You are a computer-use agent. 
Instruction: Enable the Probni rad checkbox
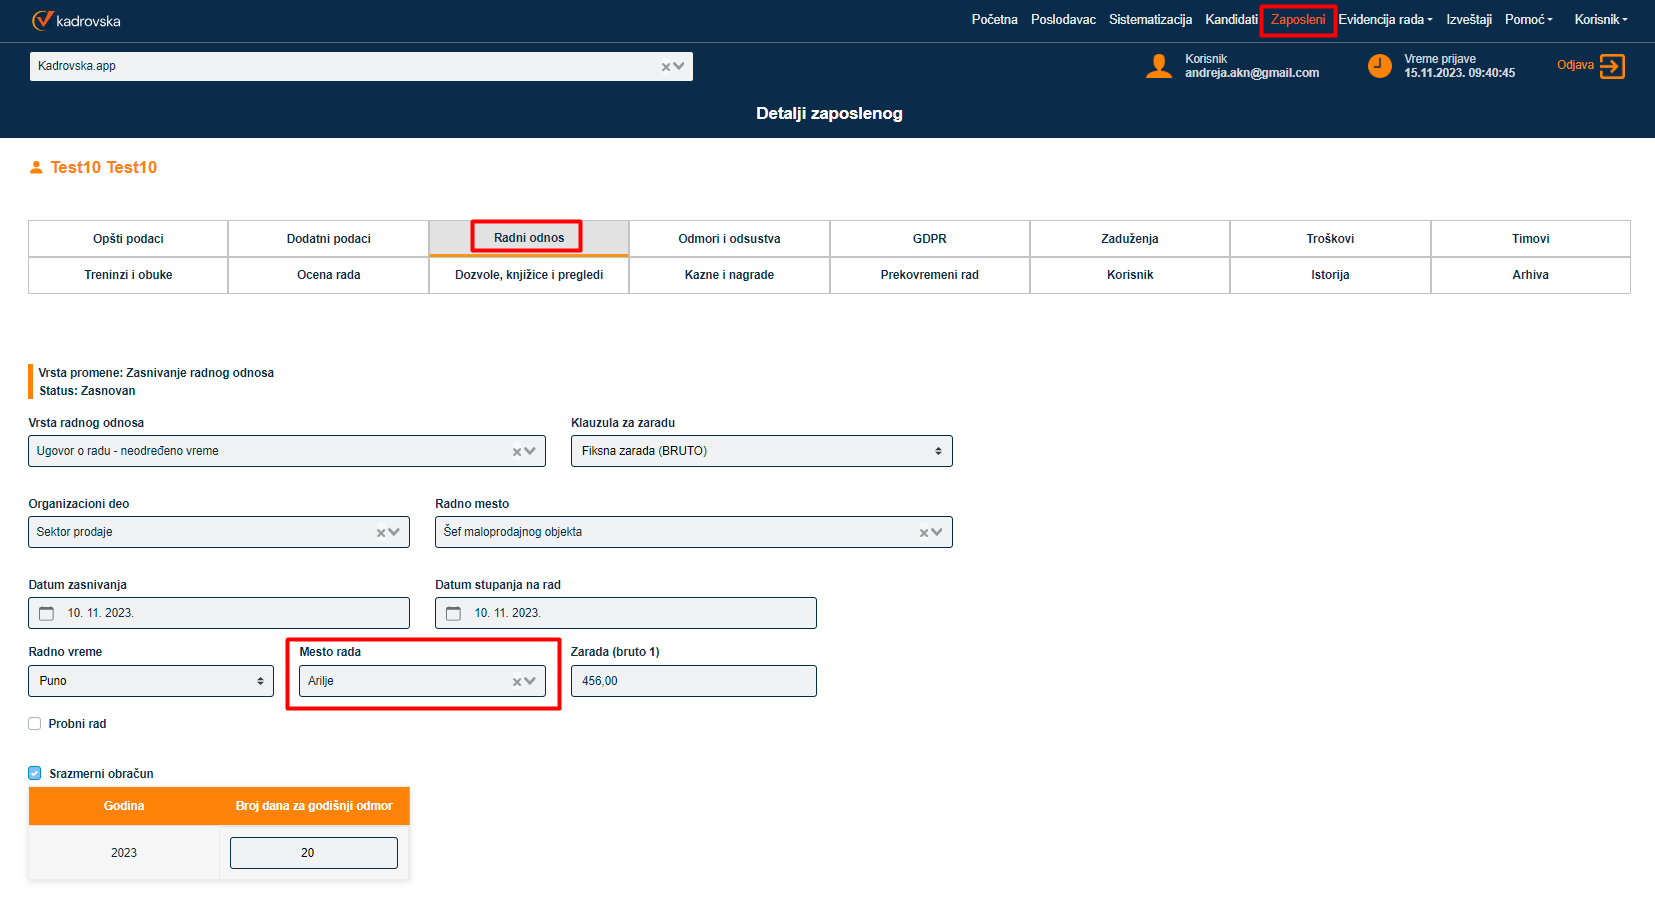pos(35,724)
